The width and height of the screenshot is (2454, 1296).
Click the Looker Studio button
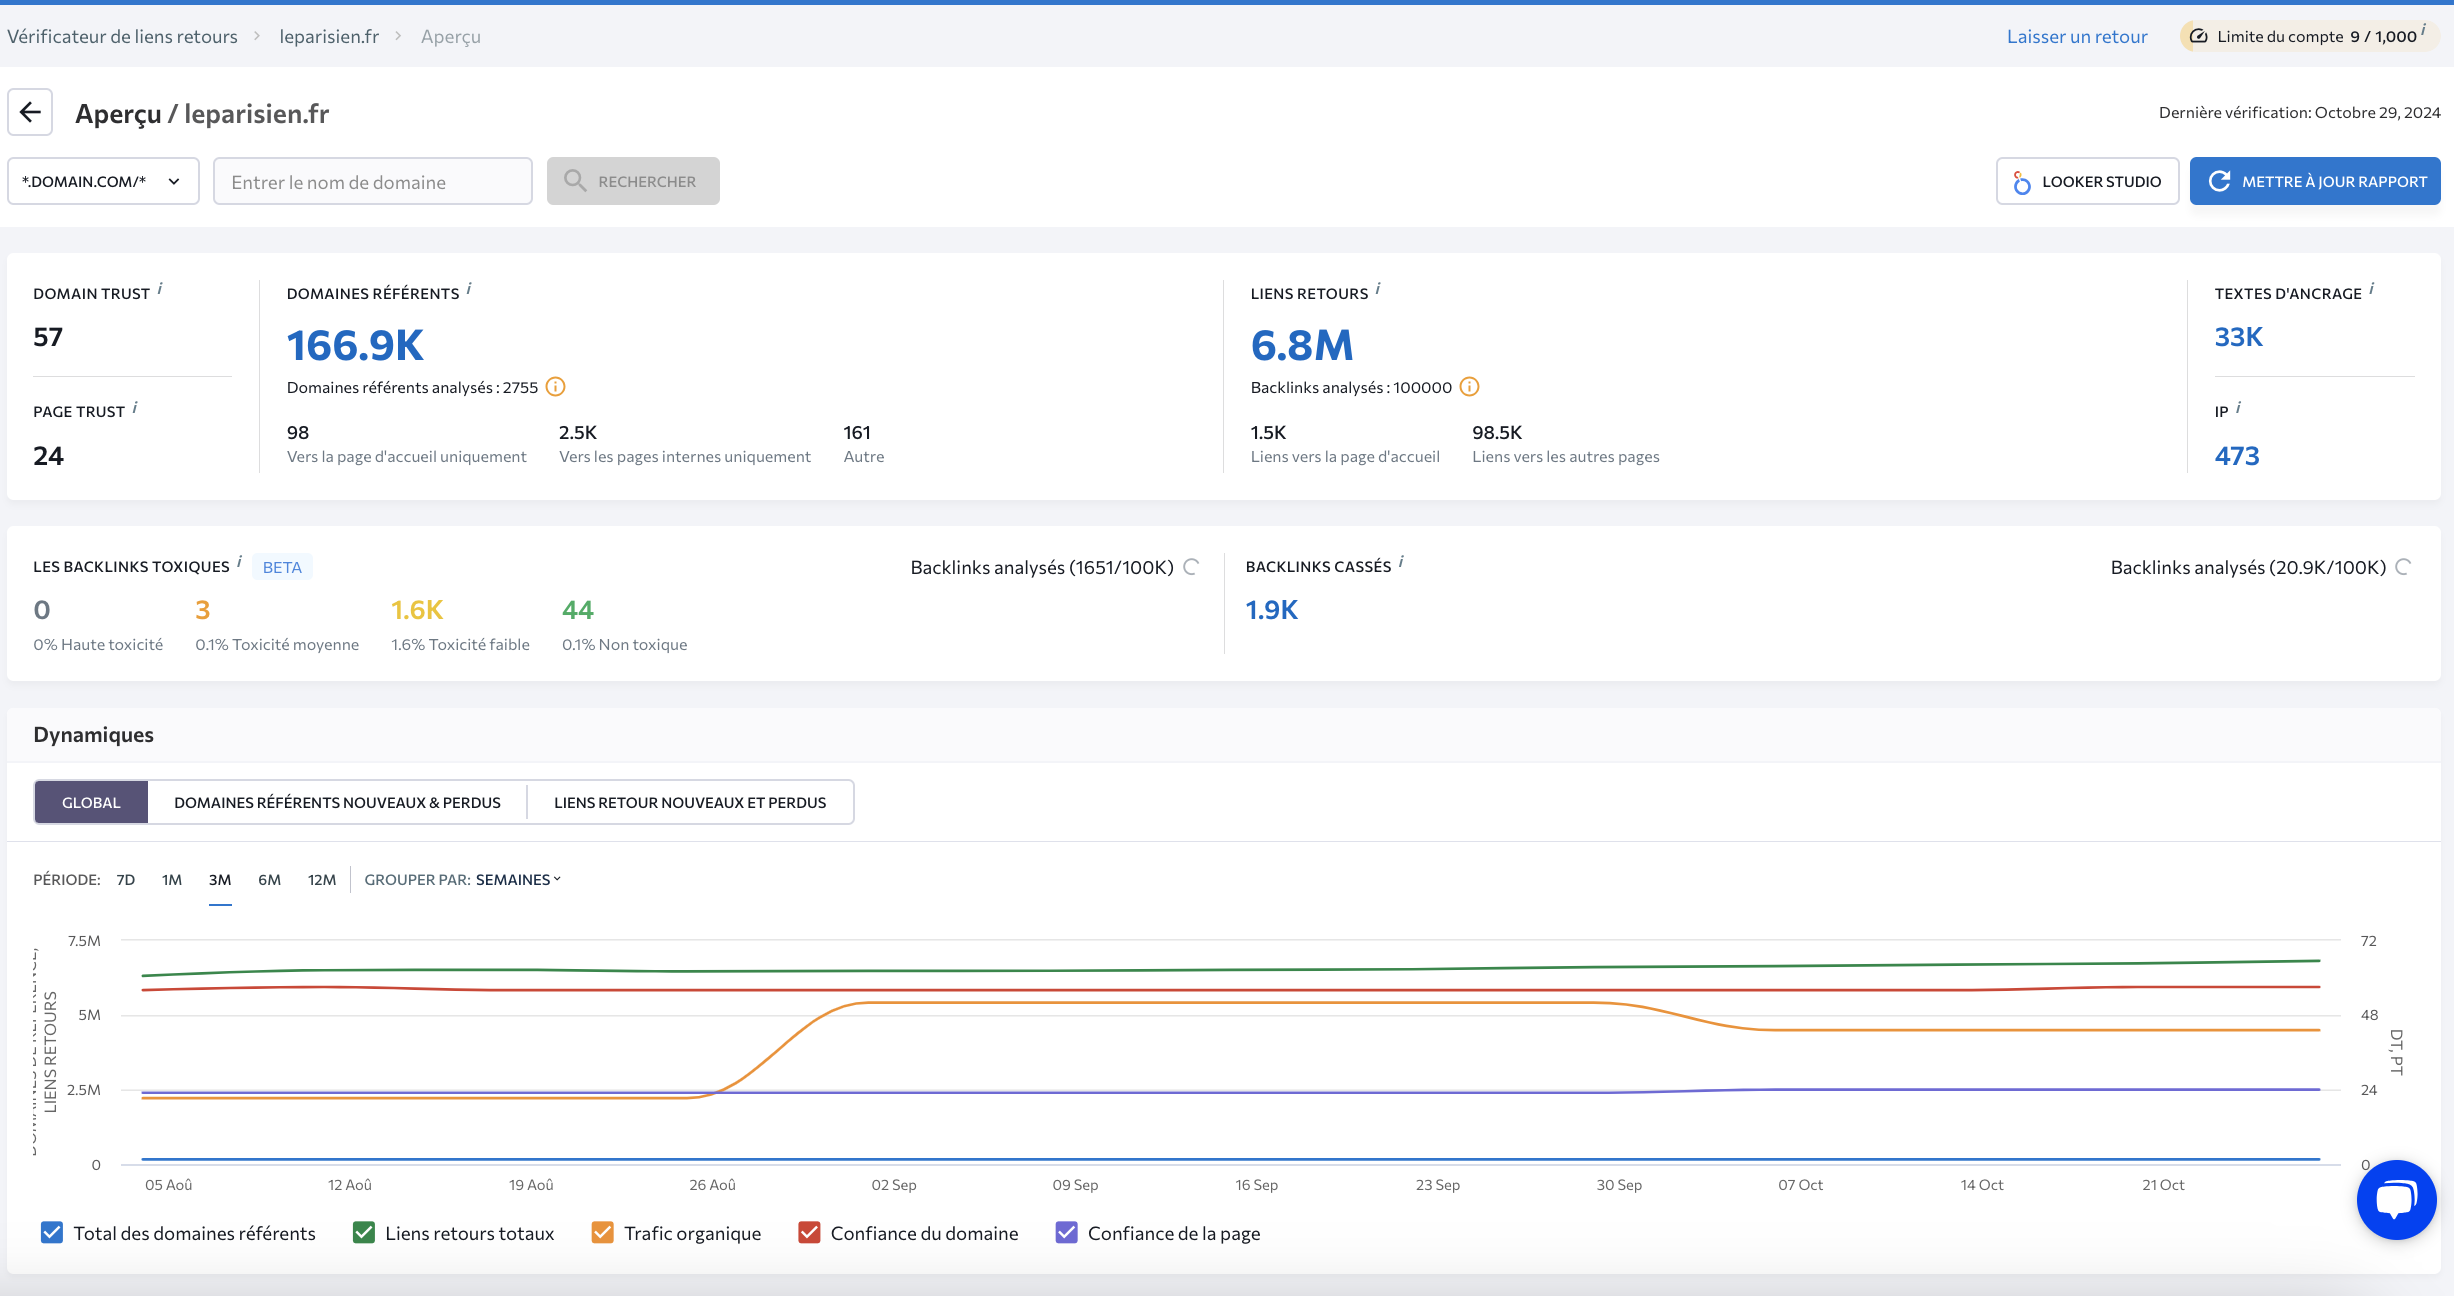click(x=2087, y=181)
